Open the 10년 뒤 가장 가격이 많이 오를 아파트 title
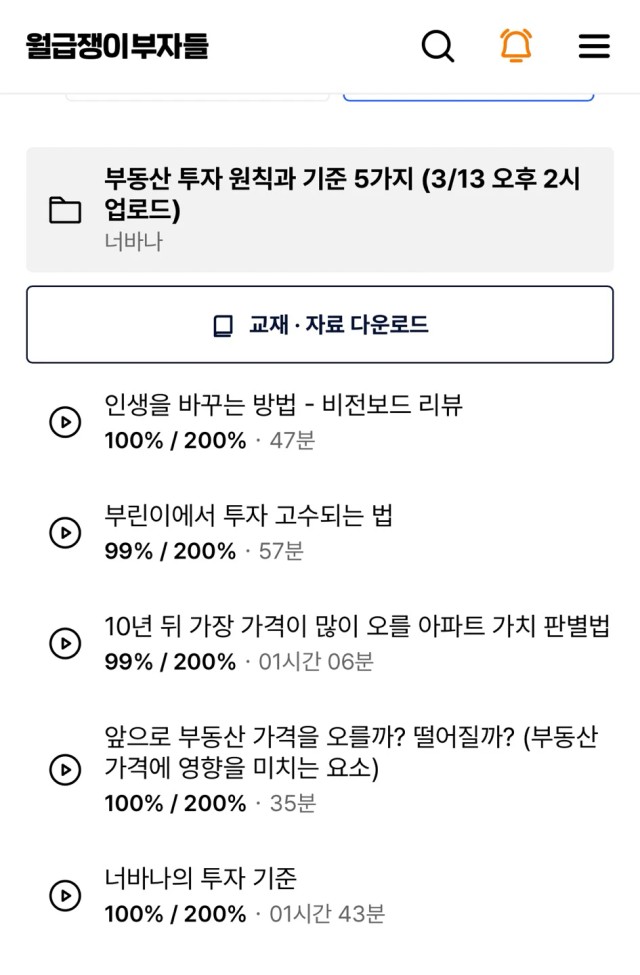This screenshot has height=975, width=640. click(357, 626)
